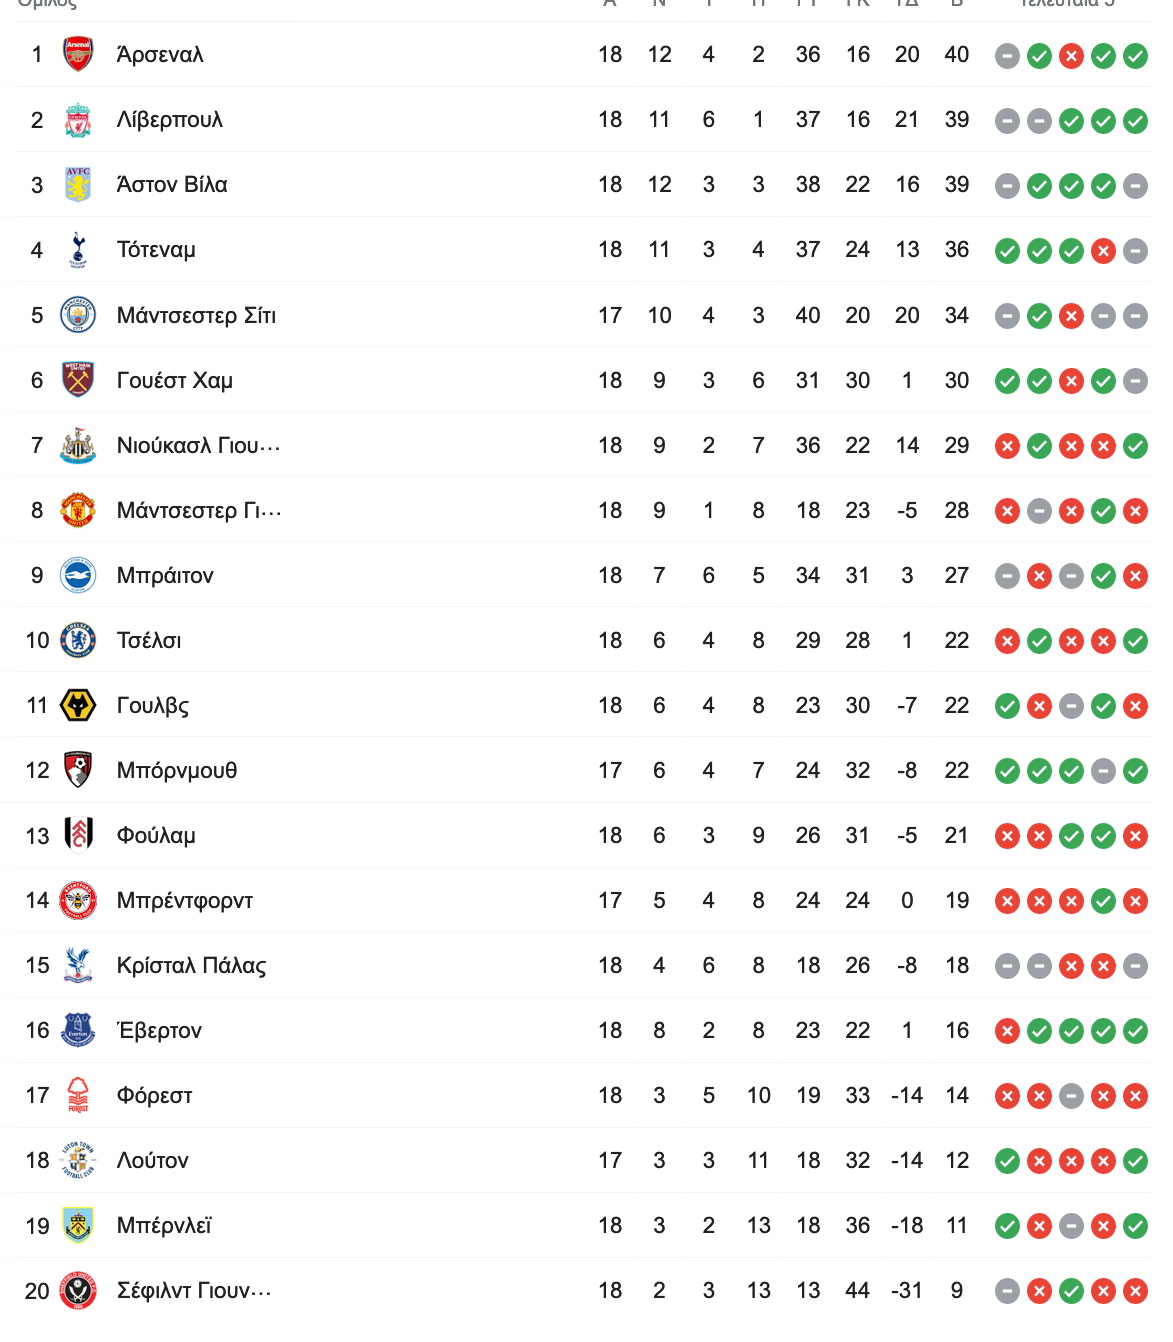Open the Μπράιτον team link
Image resolution: width=1173 pixels, height=1342 pixels.
pyautogui.click(x=165, y=575)
